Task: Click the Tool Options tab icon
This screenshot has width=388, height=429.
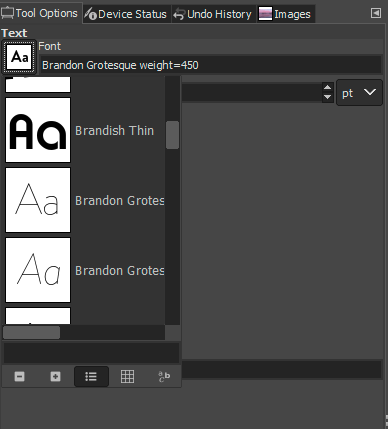Action: point(7,13)
